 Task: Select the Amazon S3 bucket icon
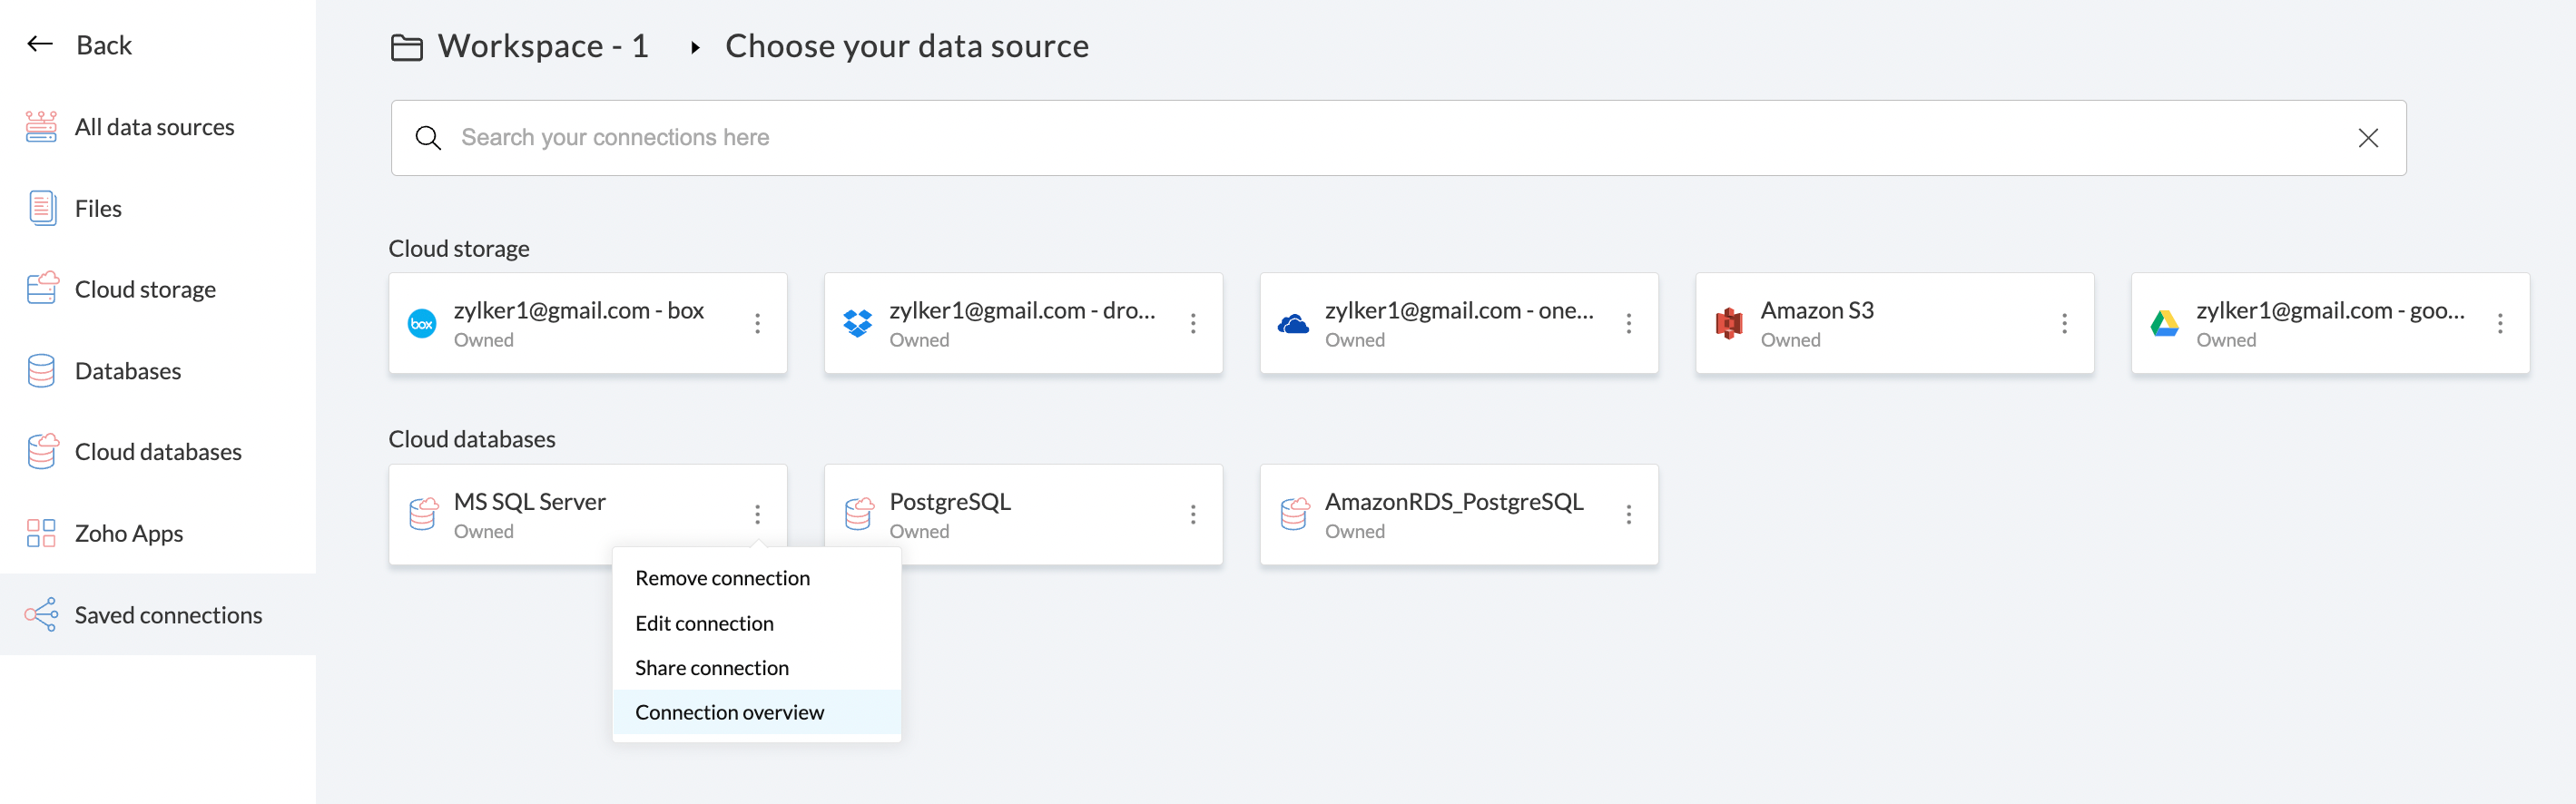[1728, 323]
